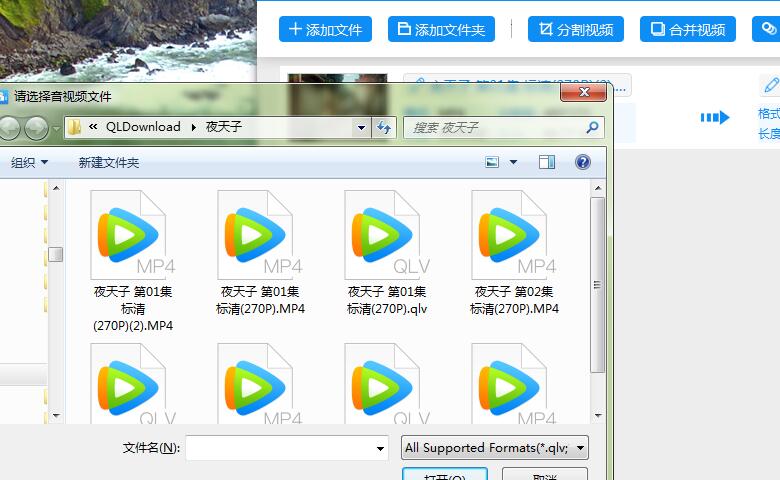Click the pencil edit icon in converter window
Image resolution: width=780 pixels, height=480 pixels.
click(771, 85)
